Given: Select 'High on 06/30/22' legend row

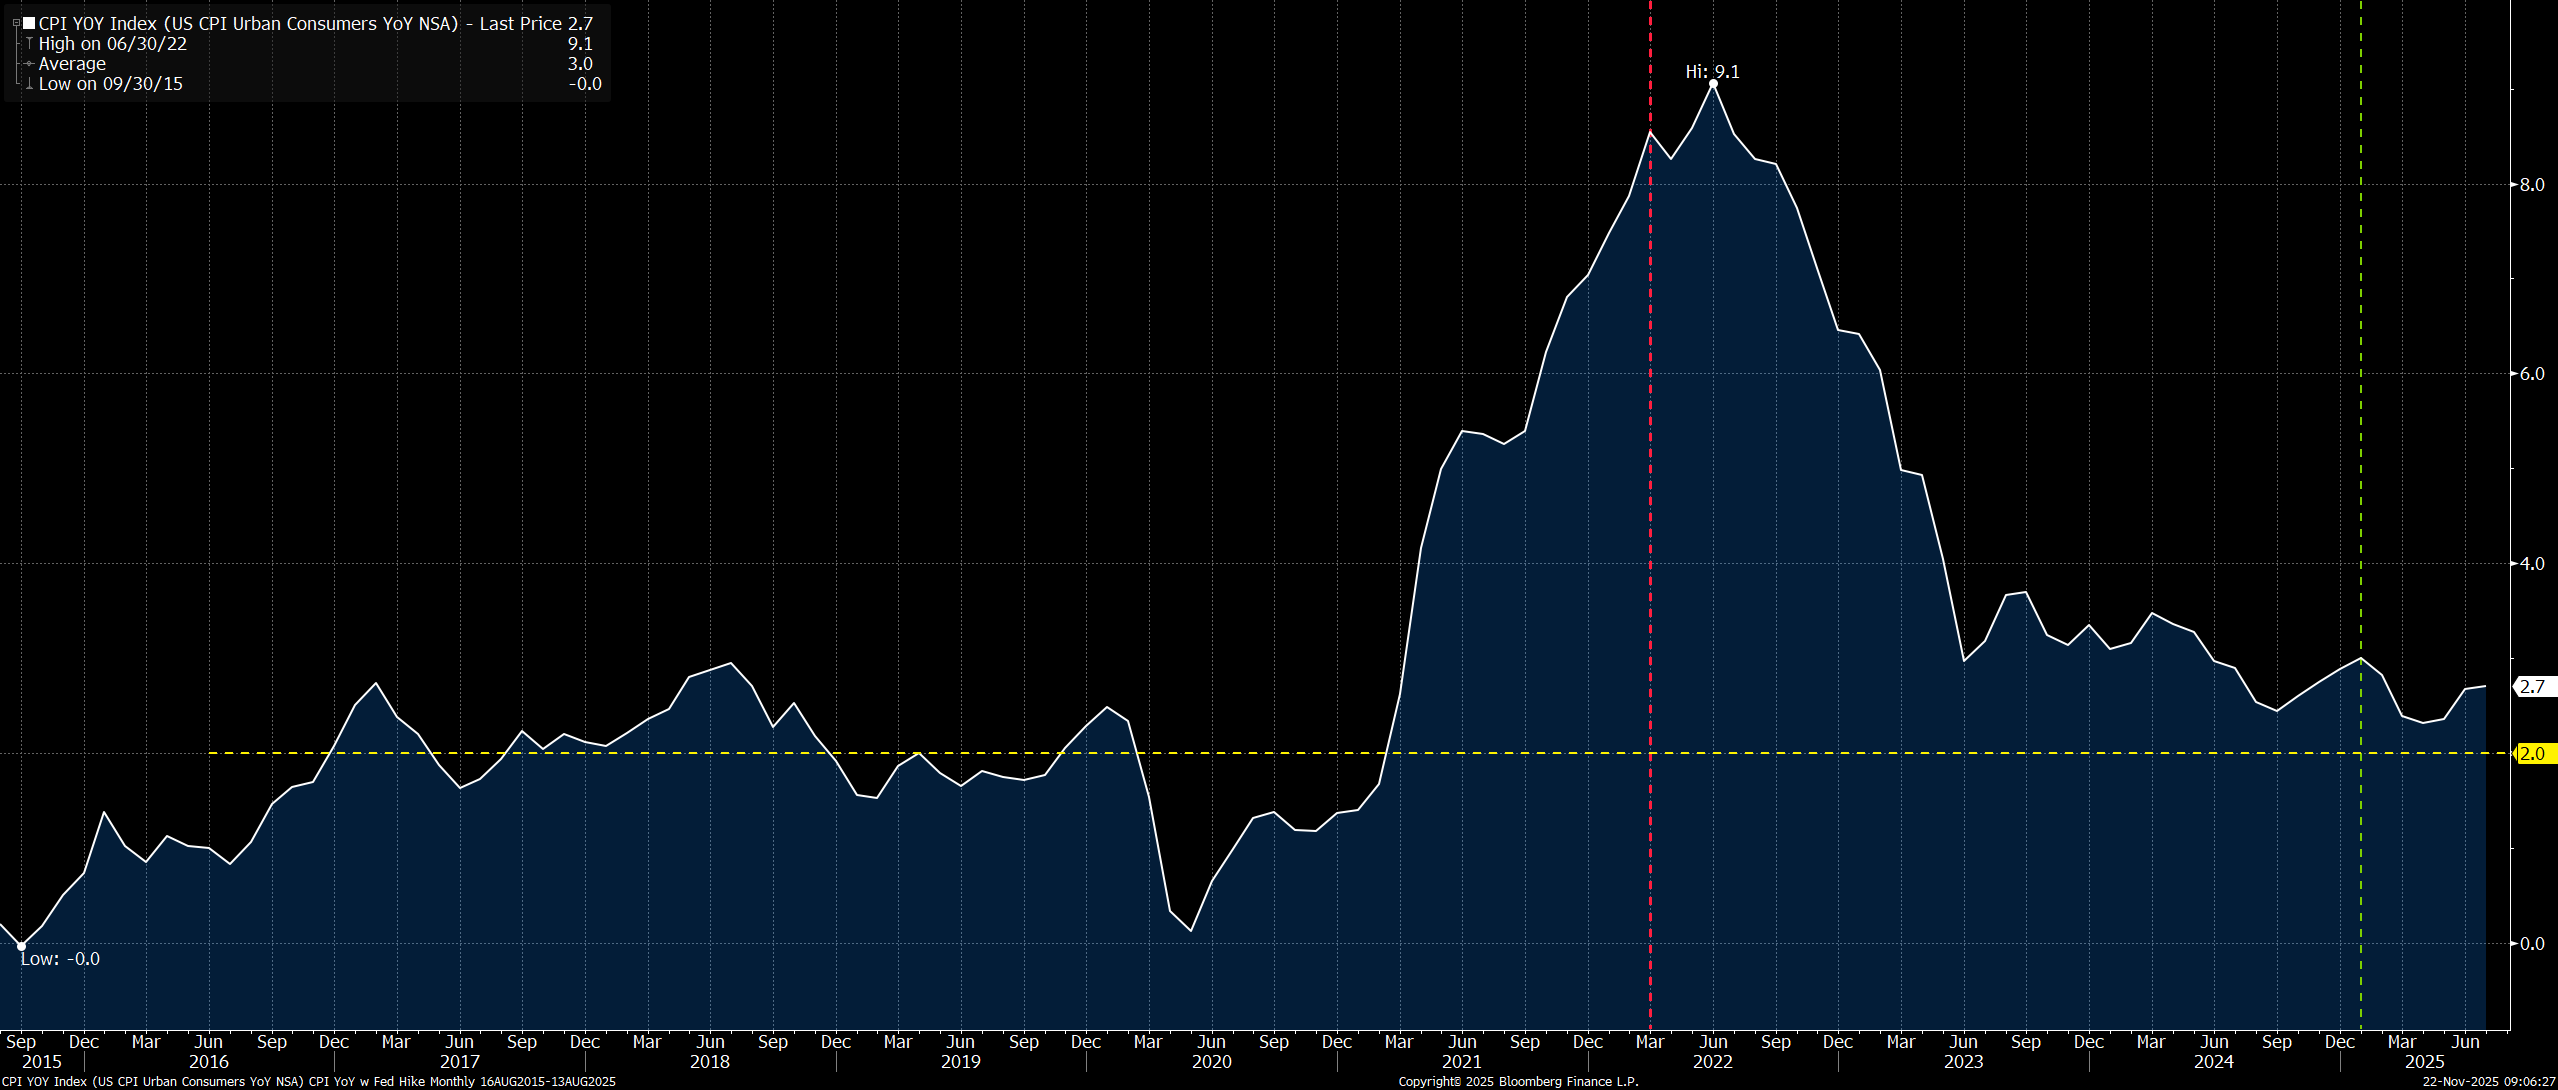Looking at the screenshot, I should [x=112, y=44].
